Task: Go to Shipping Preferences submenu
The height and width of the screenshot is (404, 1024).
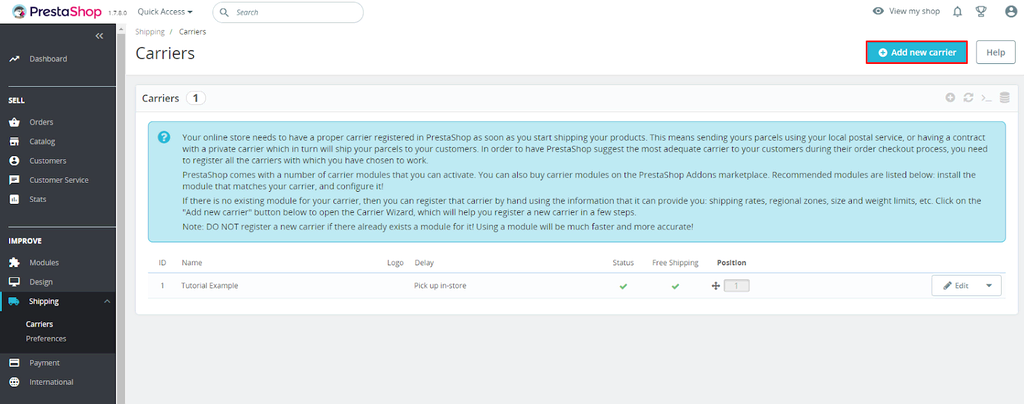Action: click(x=46, y=338)
